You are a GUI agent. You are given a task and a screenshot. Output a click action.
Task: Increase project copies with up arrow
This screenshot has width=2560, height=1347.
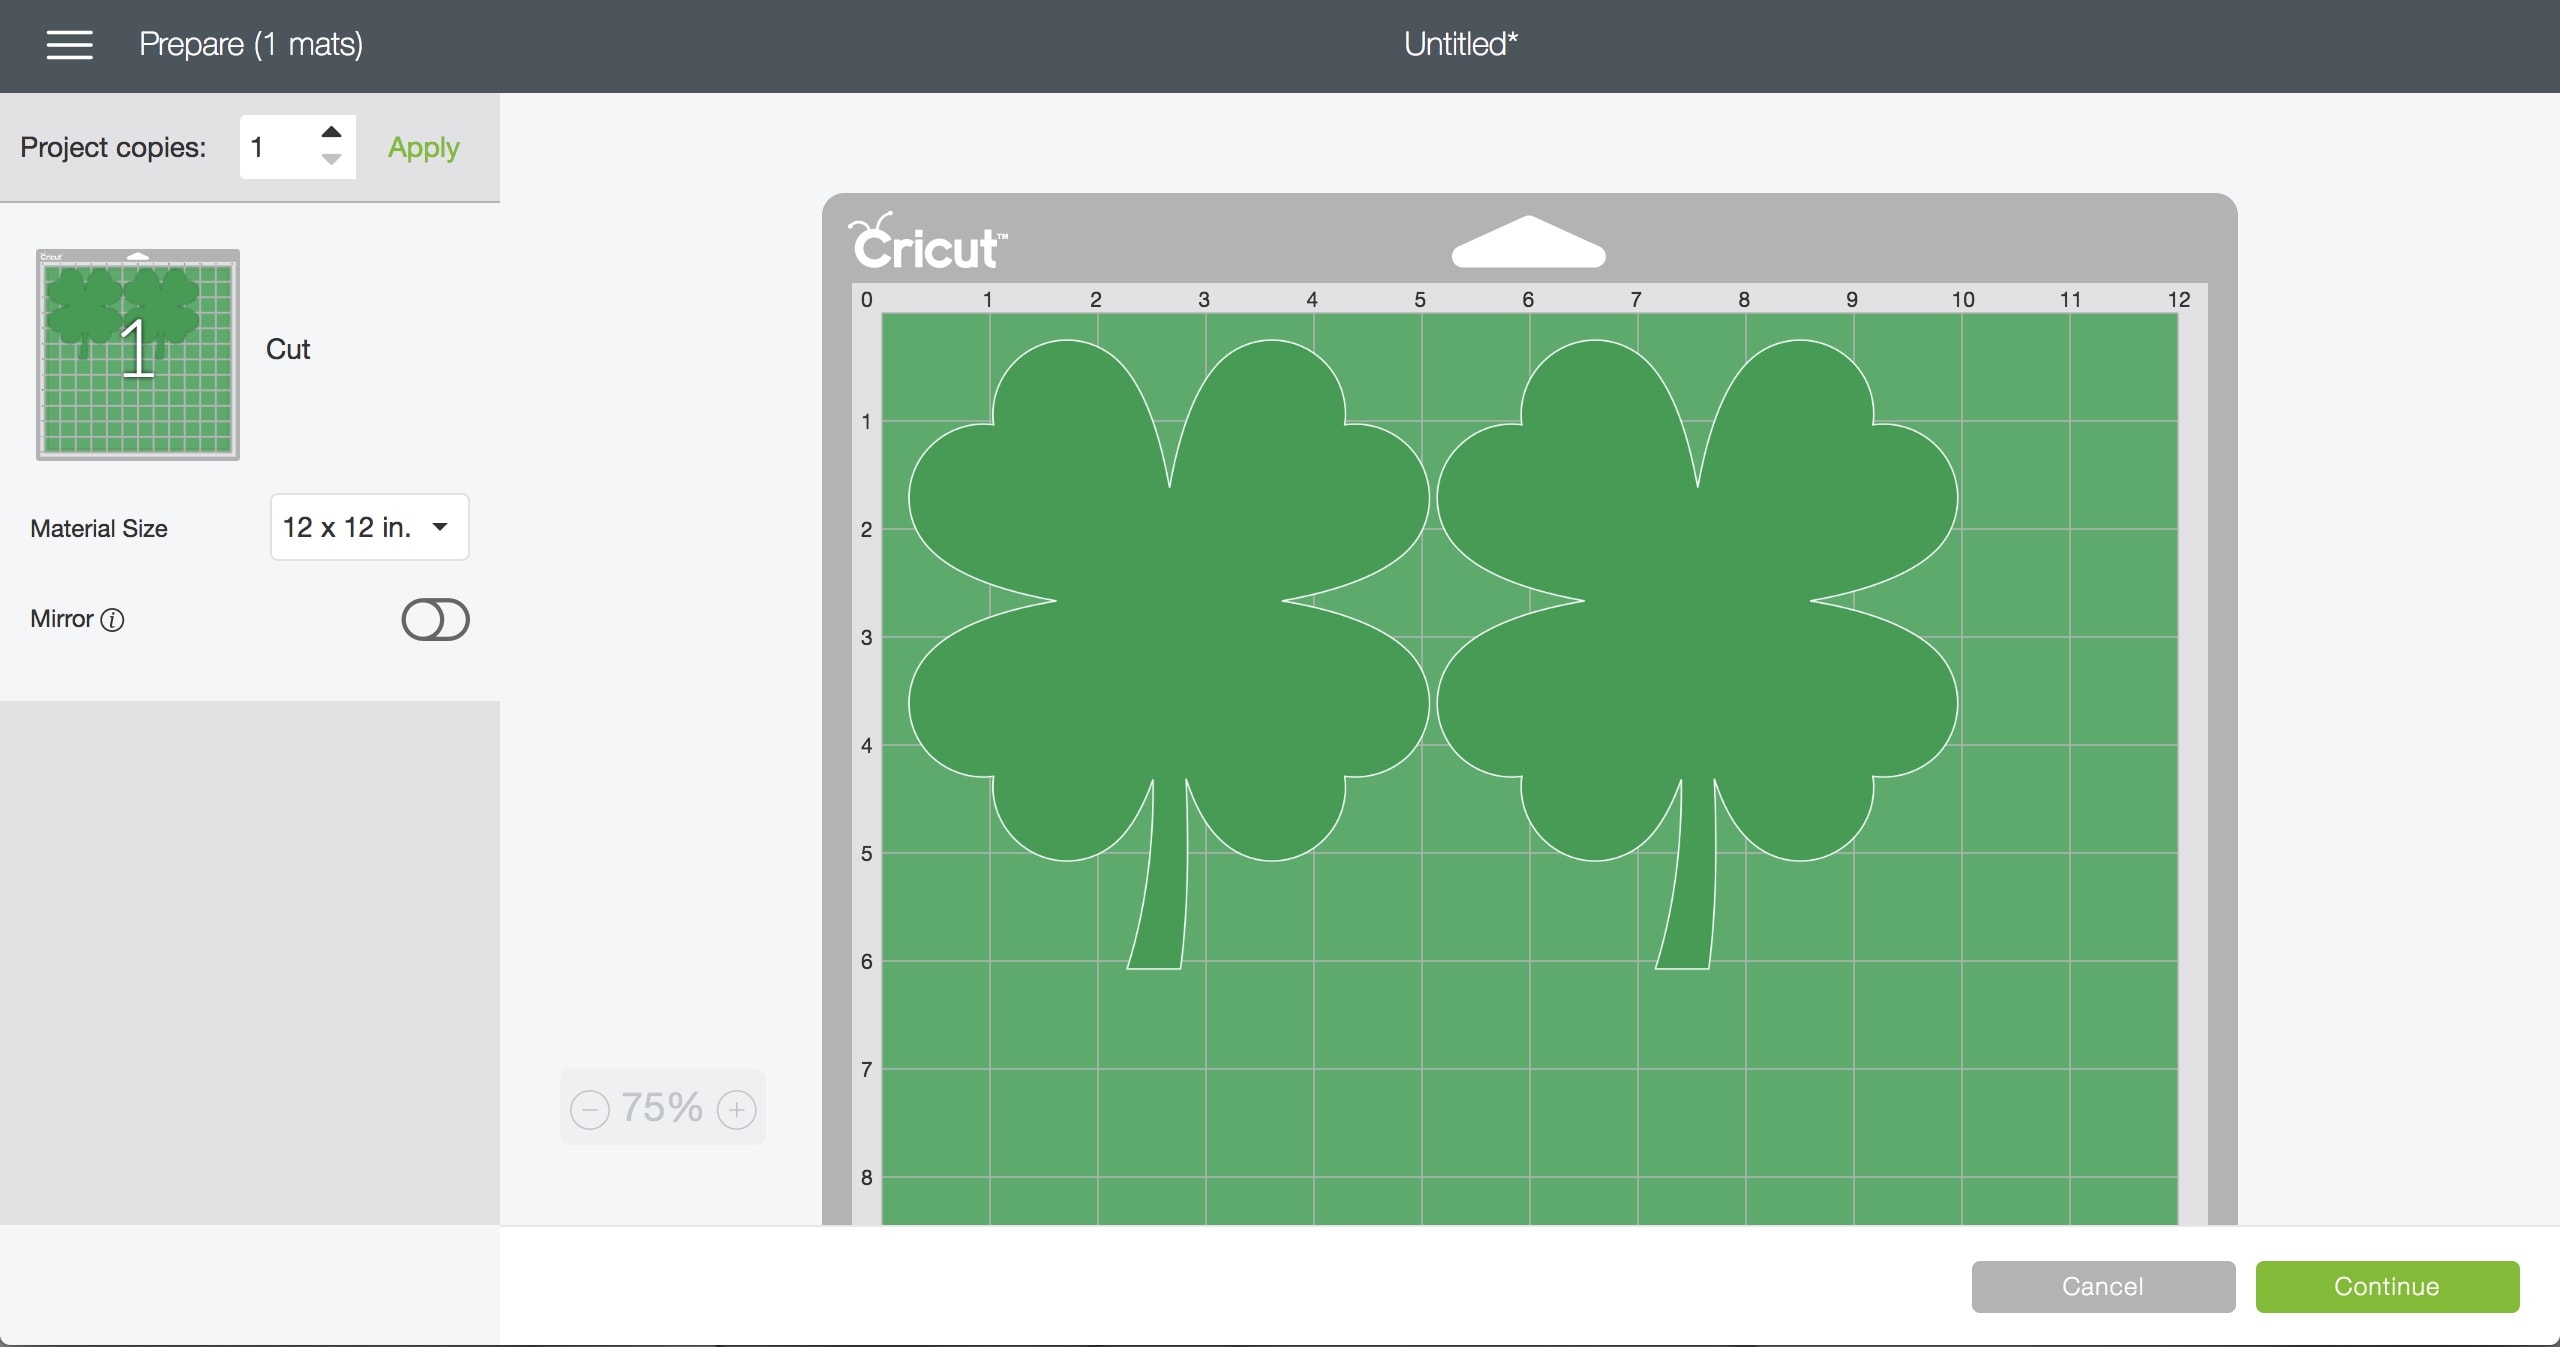pos(332,132)
